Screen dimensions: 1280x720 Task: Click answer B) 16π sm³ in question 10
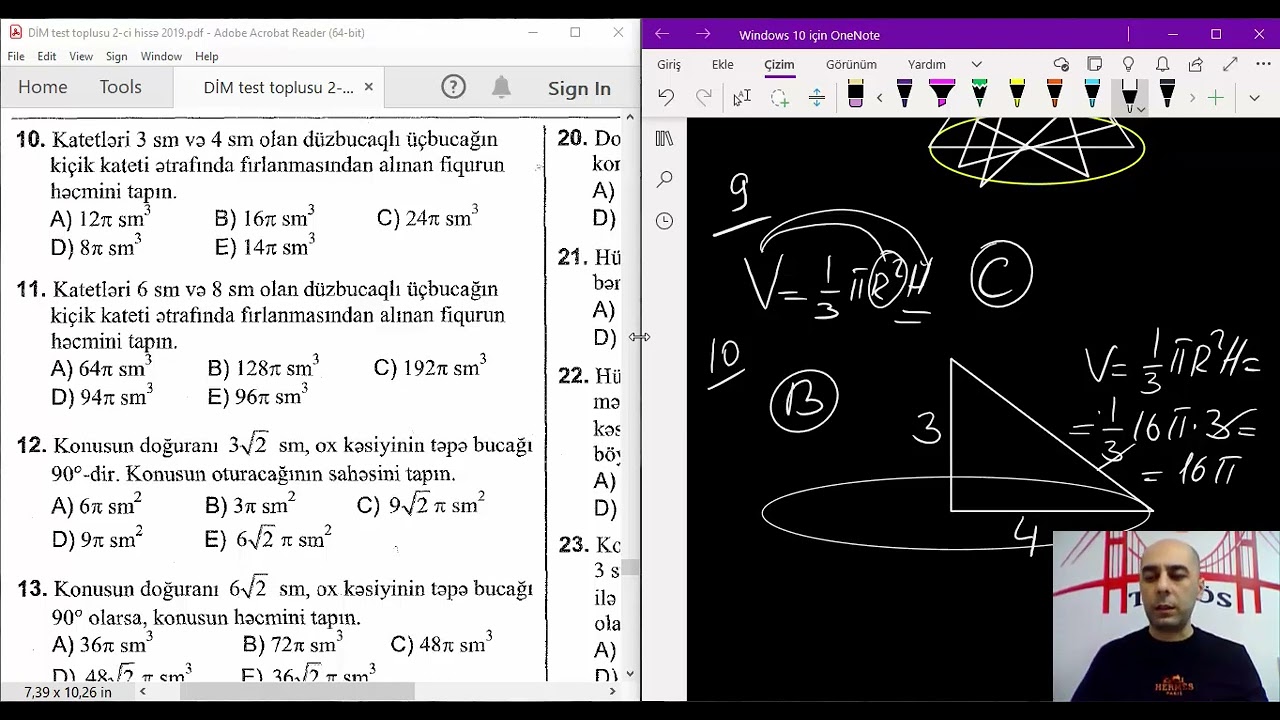click(264, 217)
